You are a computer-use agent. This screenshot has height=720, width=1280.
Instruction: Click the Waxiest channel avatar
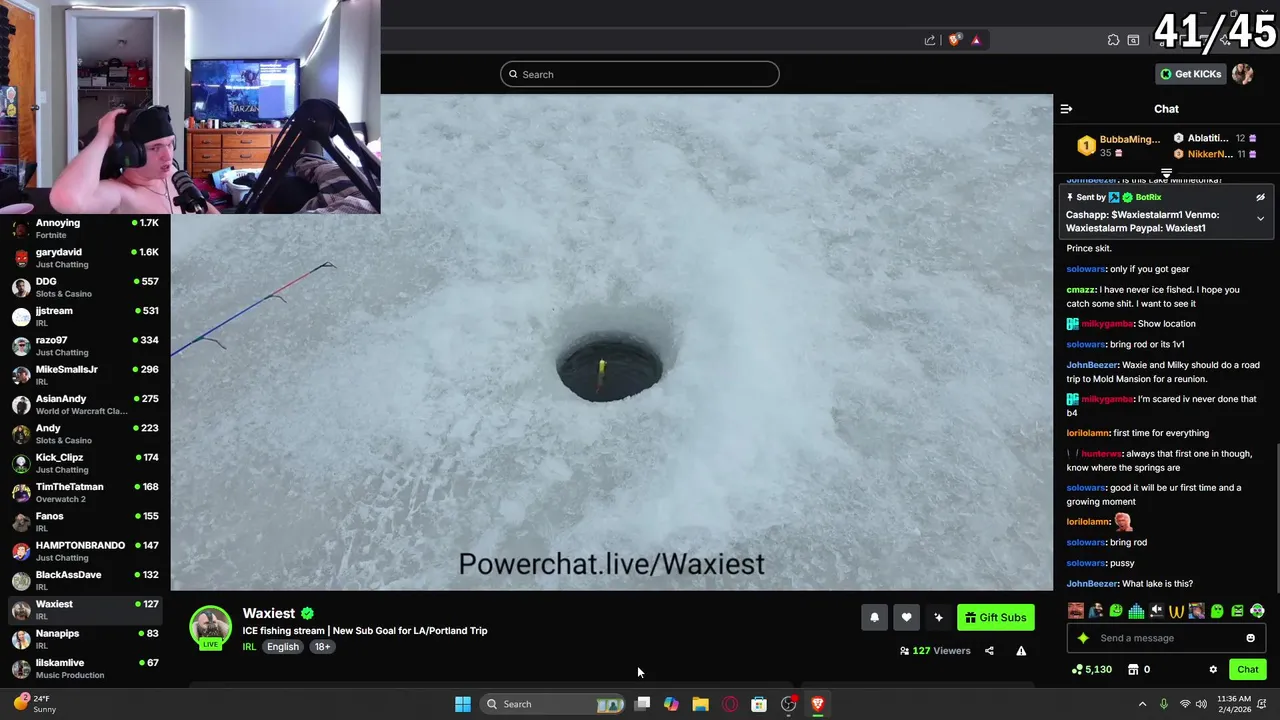pyautogui.click(x=210, y=626)
